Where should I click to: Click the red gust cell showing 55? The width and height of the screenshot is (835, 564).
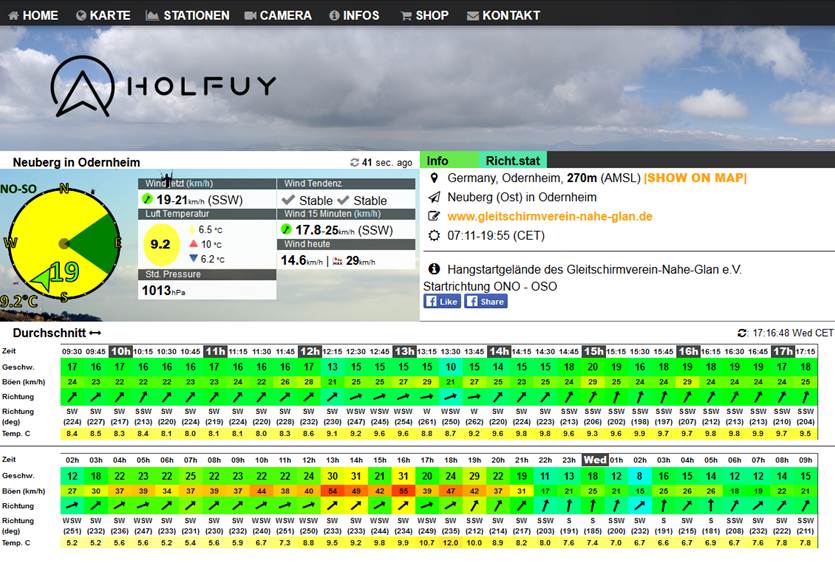403,491
